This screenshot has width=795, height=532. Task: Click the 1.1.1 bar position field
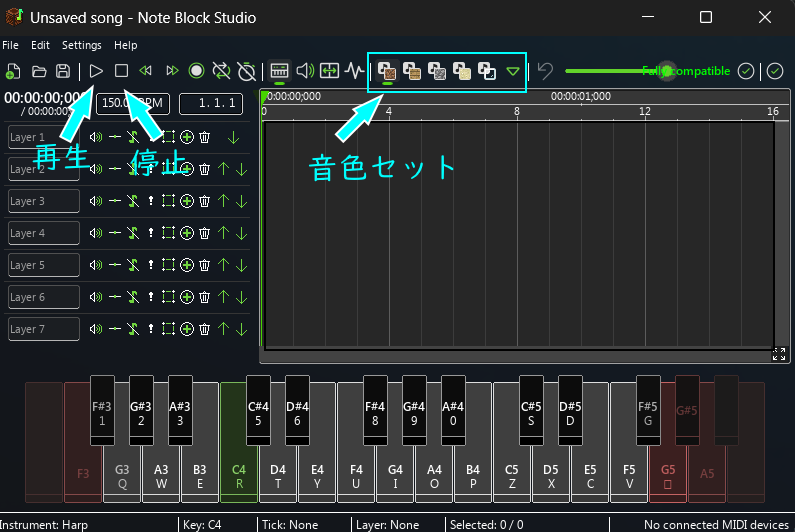(211, 103)
